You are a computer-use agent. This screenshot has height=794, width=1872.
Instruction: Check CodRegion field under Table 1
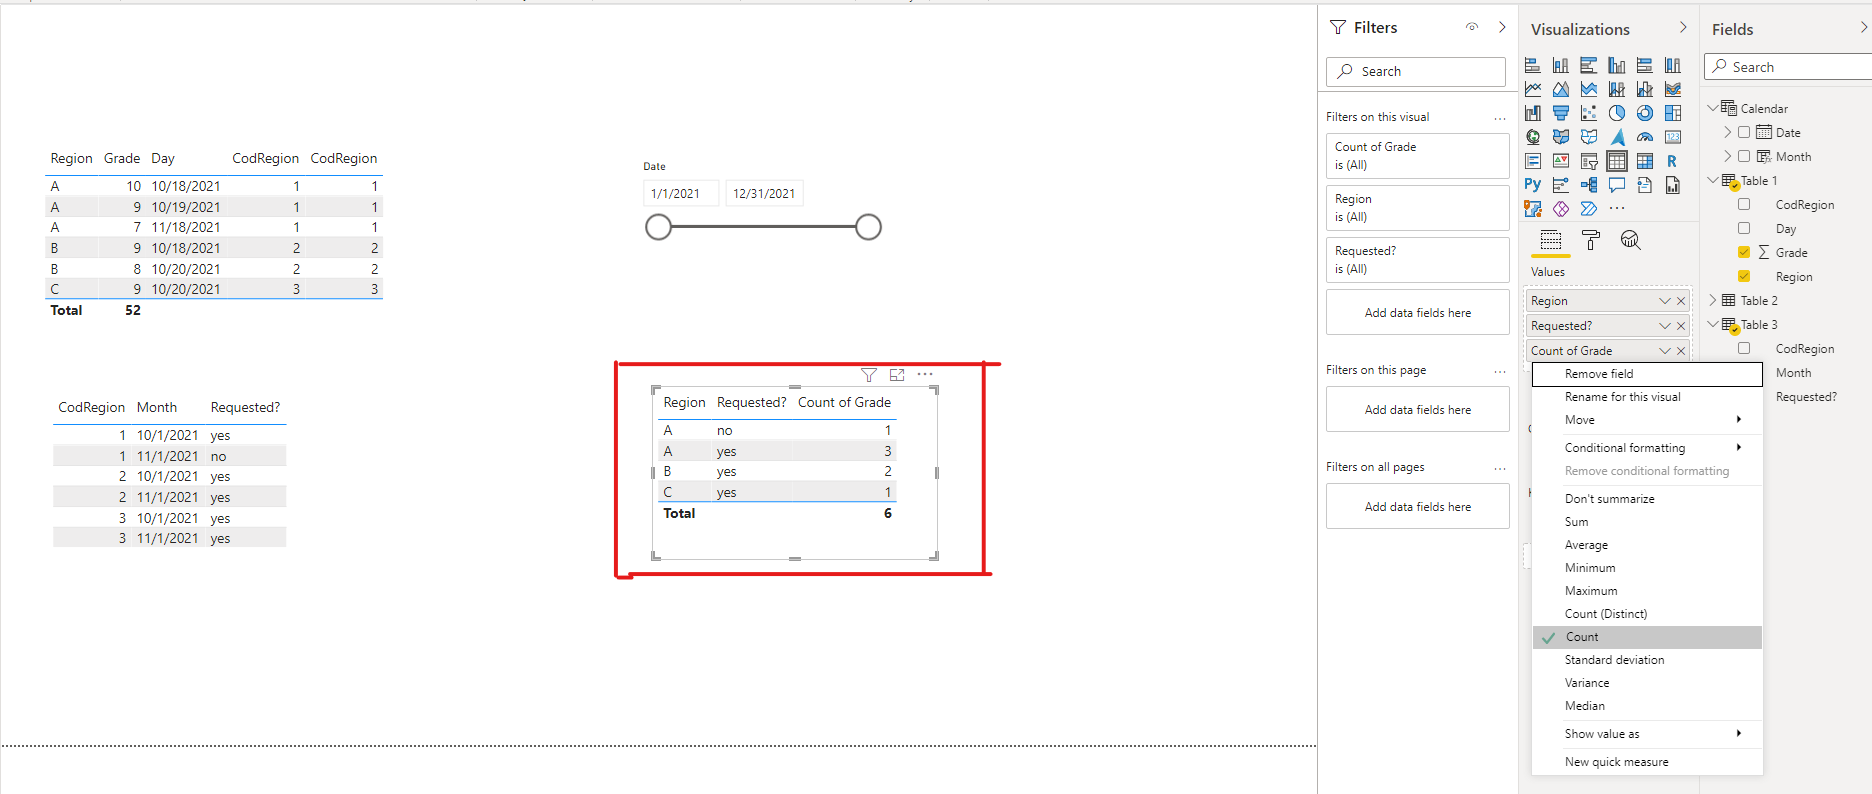[1744, 204]
